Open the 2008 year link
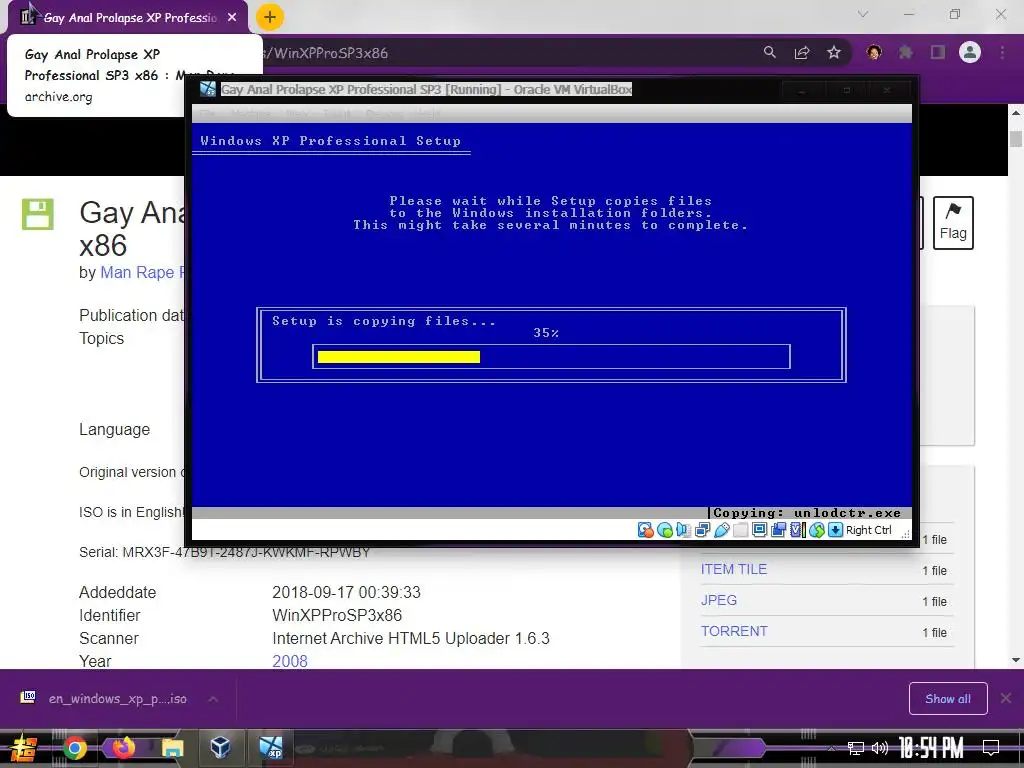 click(289, 661)
